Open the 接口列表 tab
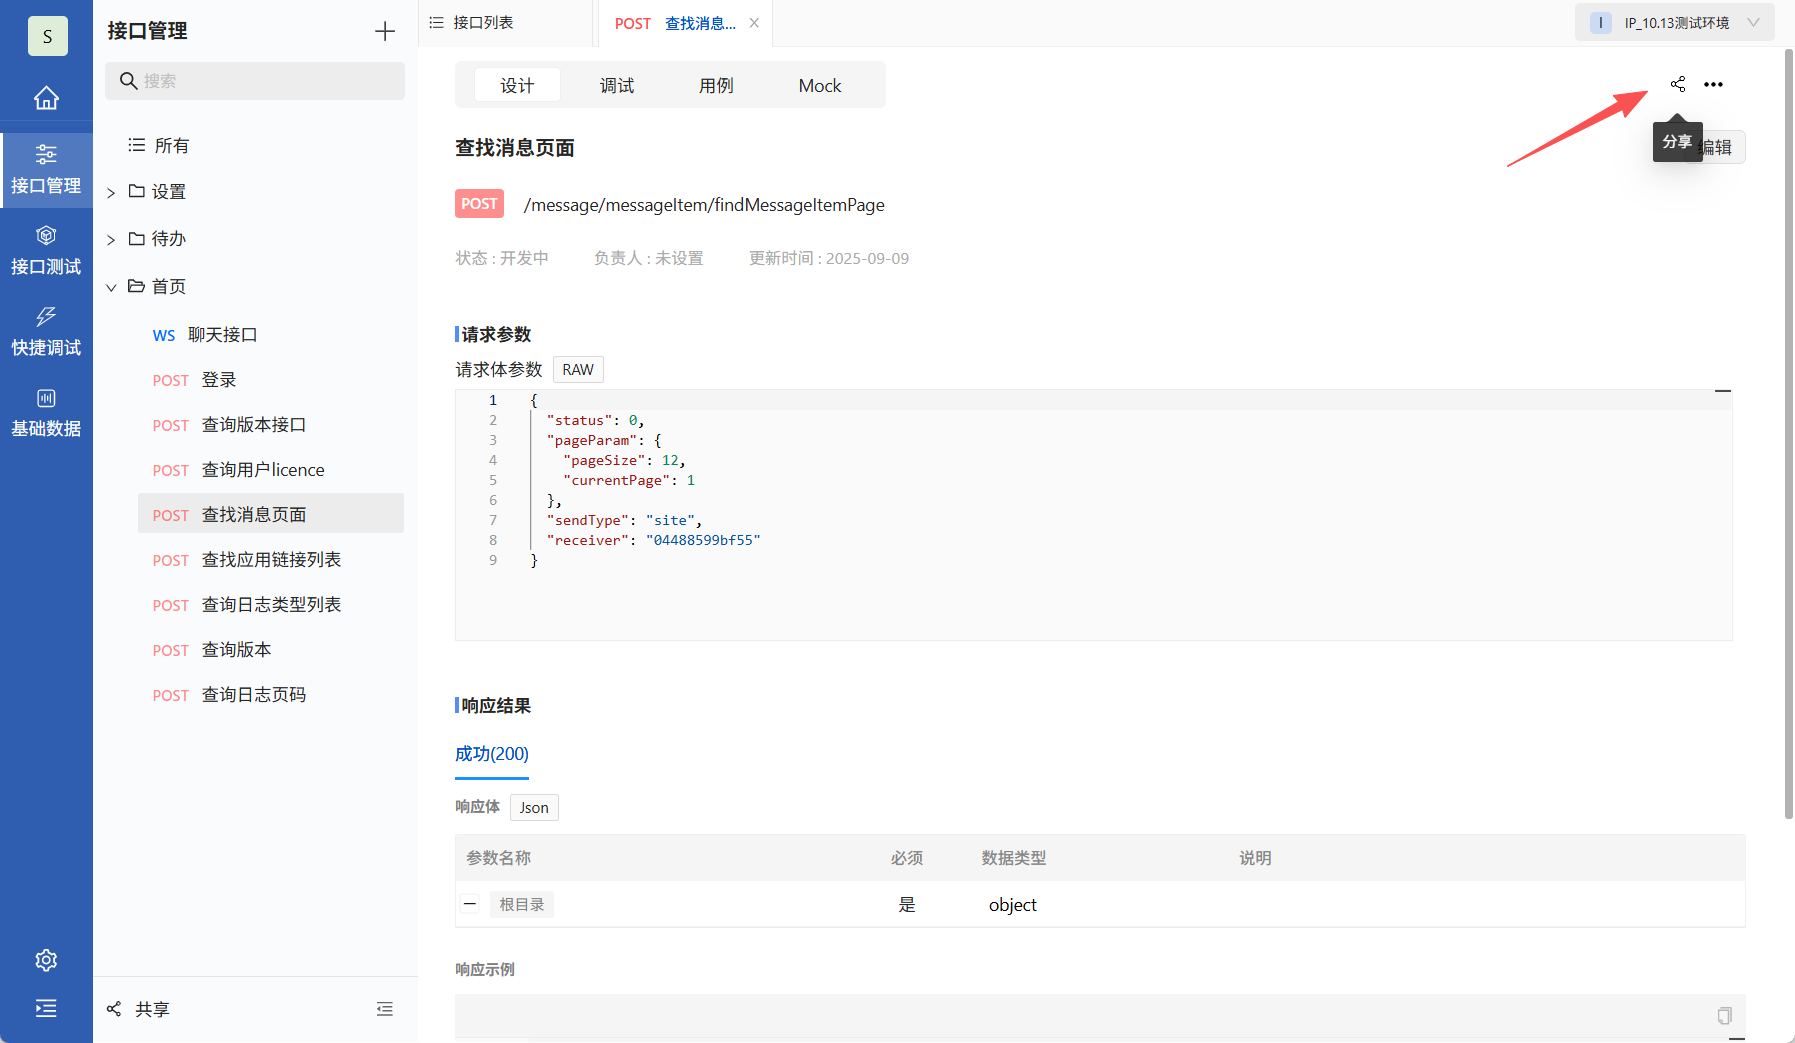This screenshot has width=1795, height=1043. (x=506, y=23)
